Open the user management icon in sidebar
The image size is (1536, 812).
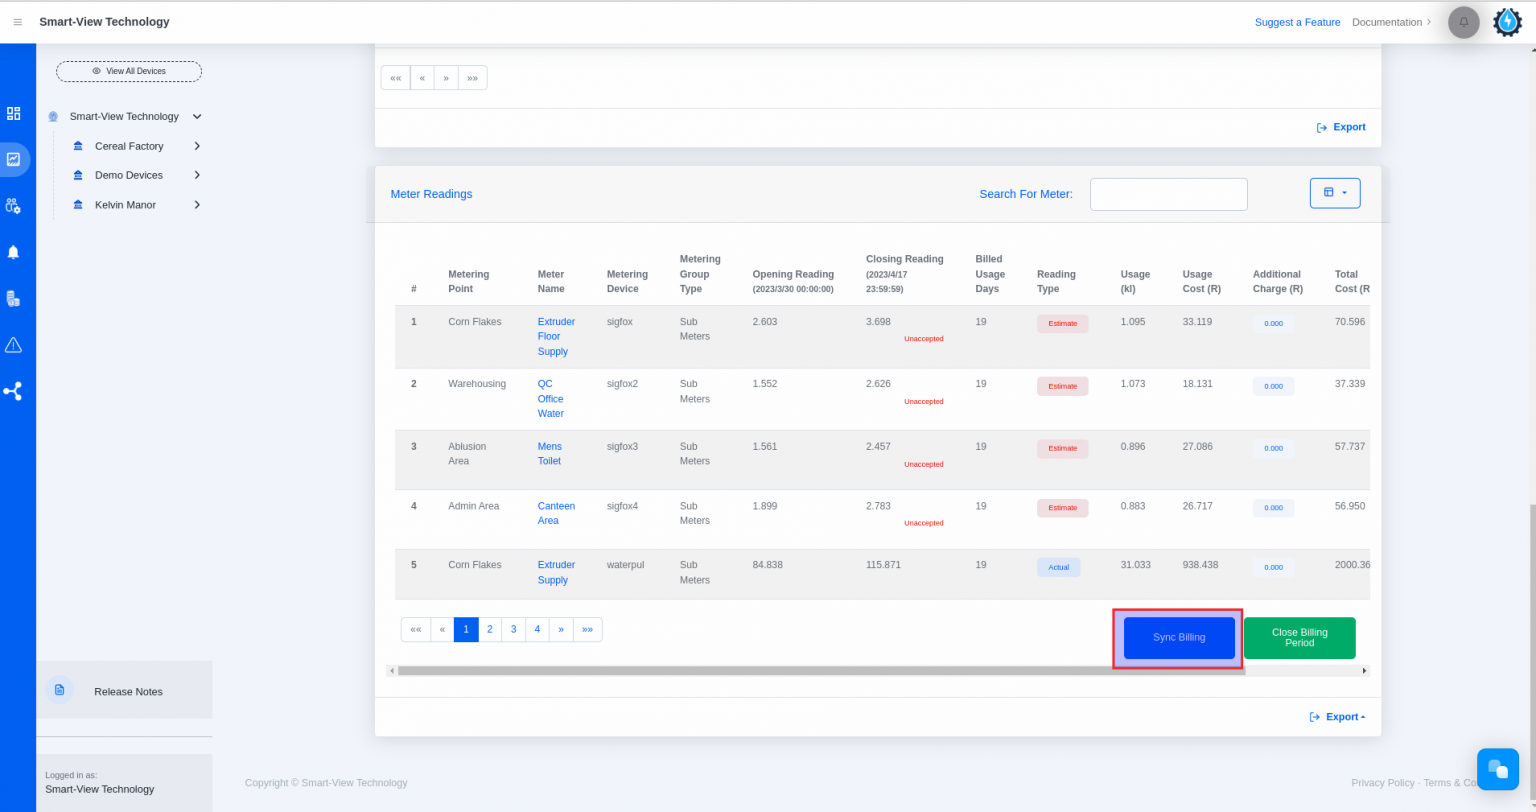(x=15, y=206)
